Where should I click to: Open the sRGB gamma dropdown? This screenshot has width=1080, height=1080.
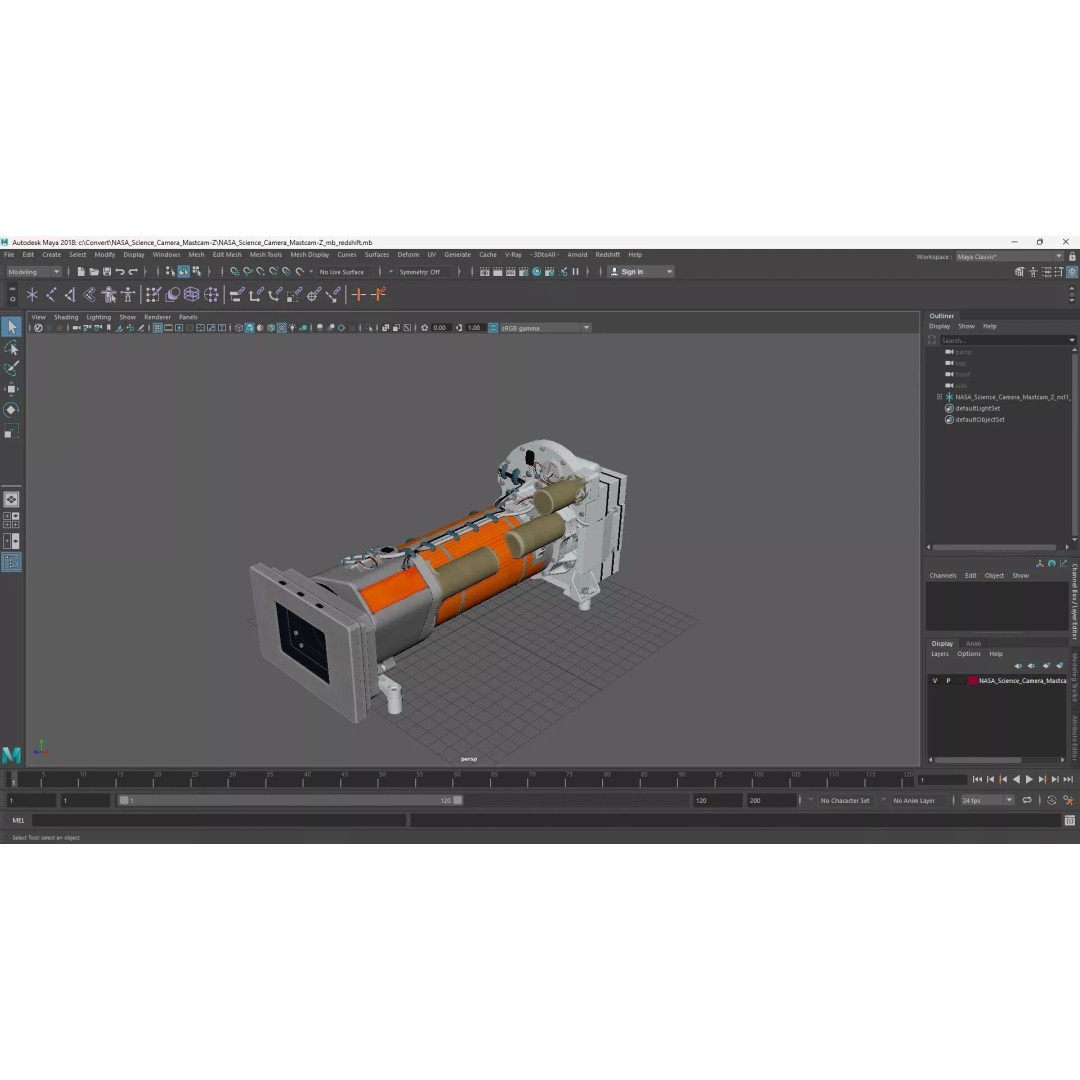pyautogui.click(x=545, y=328)
